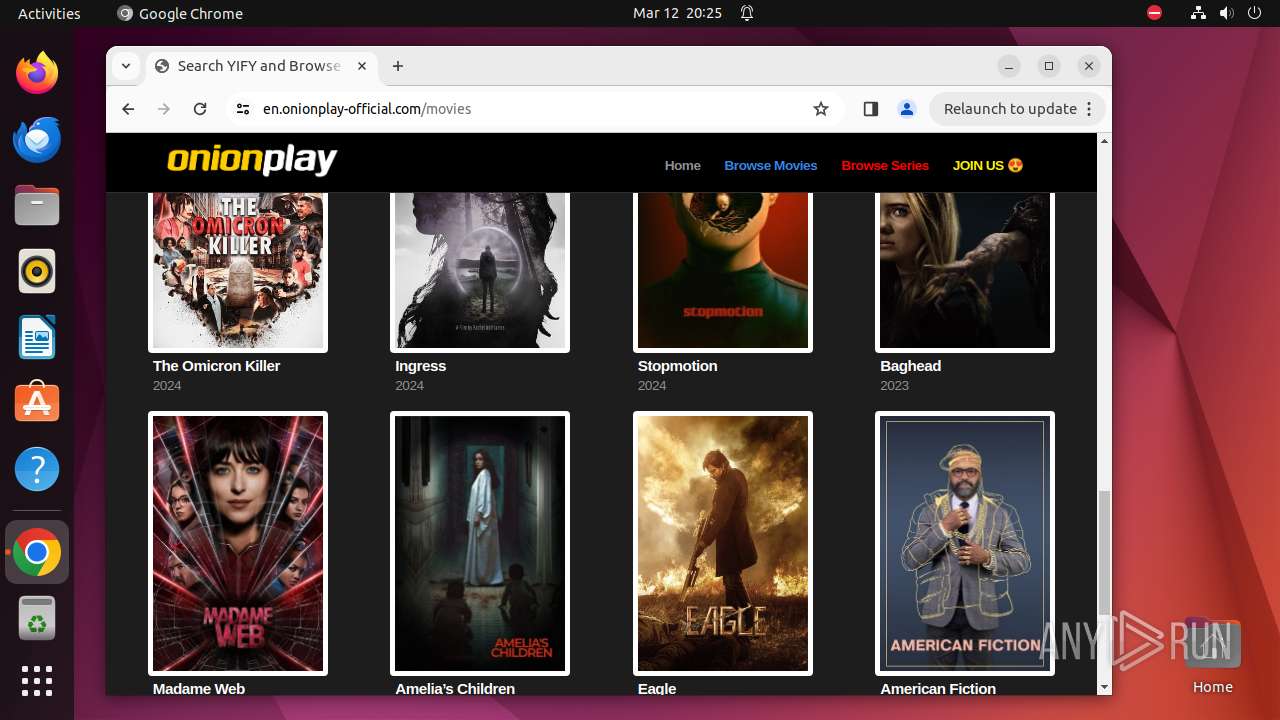The image size is (1280, 720).
Task: Click the Baghead title text
Action: (x=911, y=366)
